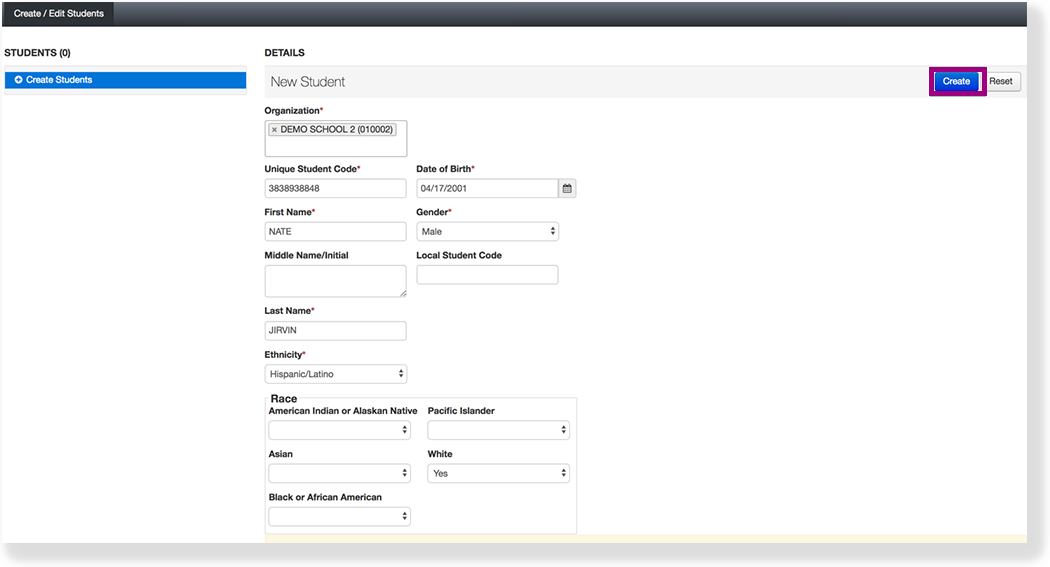The width and height of the screenshot is (1050, 567).
Task: Click the plus icon beside Create Students
Action: click(18, 80)
